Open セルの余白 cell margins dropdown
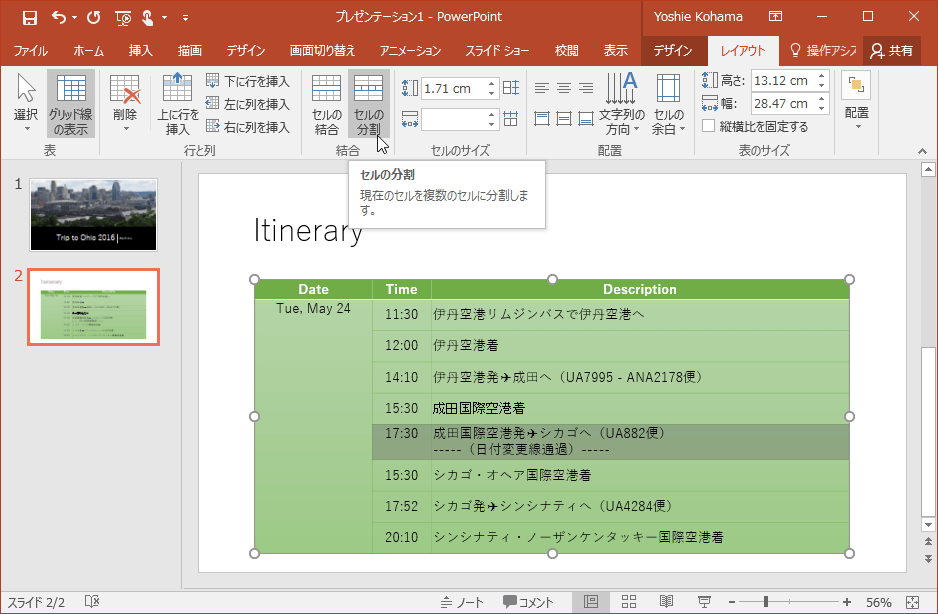The width and height of the screenshot is (938, 614). [668, 104]
